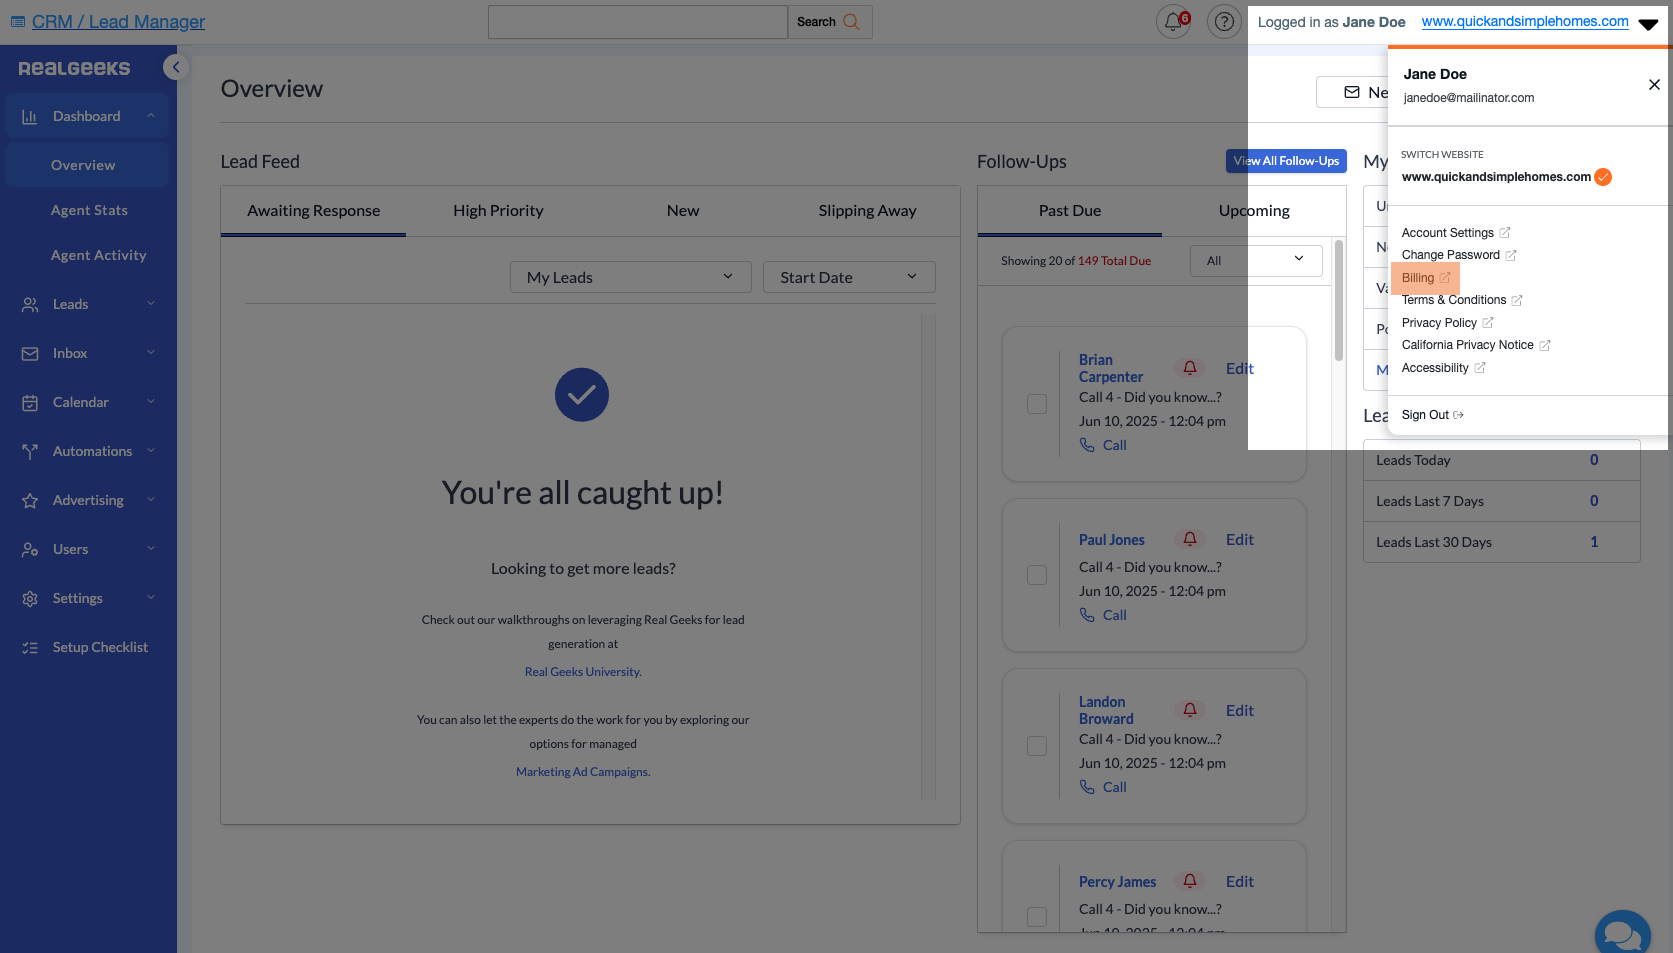The image size is (1673, 953).
Task: Open the notifications bell icon
Action: click(x=1173, y=21)
